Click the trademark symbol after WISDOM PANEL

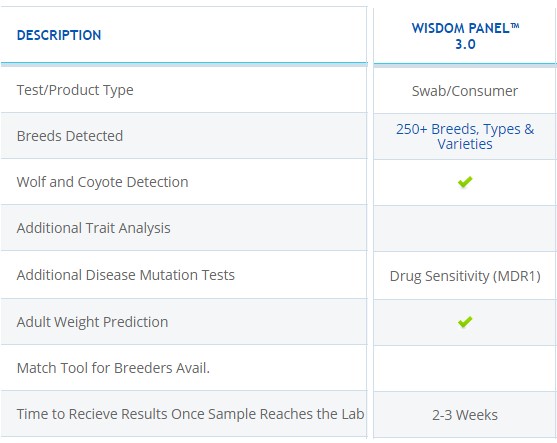click(515, 25)
